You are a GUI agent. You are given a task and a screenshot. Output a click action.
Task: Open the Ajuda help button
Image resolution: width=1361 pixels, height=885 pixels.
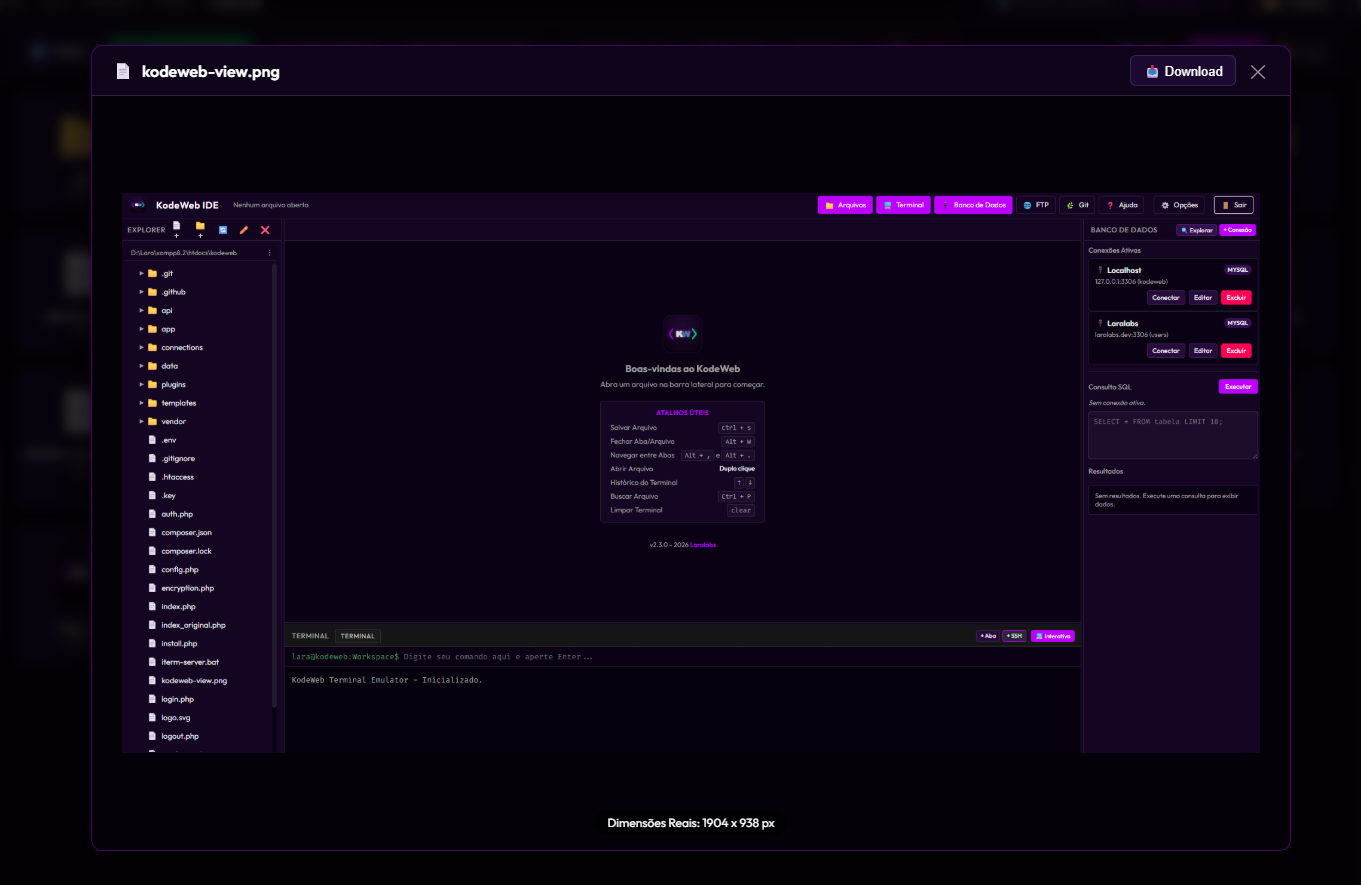(x=1122, y=205)
